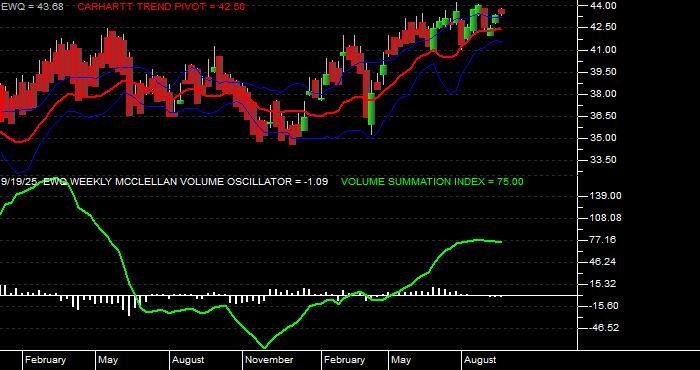Click the first August date marker
Viewport: 700px width, 370px height.
pos(188,360)
